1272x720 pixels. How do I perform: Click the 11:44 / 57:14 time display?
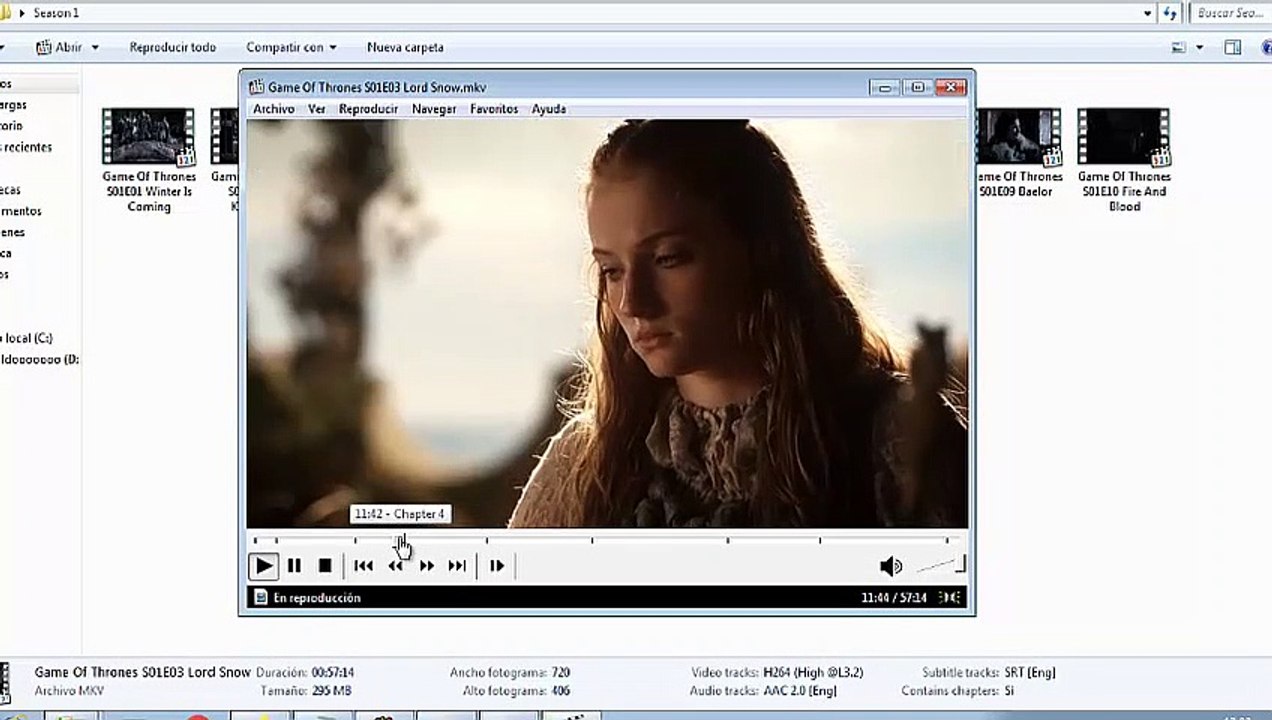(893, 598)
